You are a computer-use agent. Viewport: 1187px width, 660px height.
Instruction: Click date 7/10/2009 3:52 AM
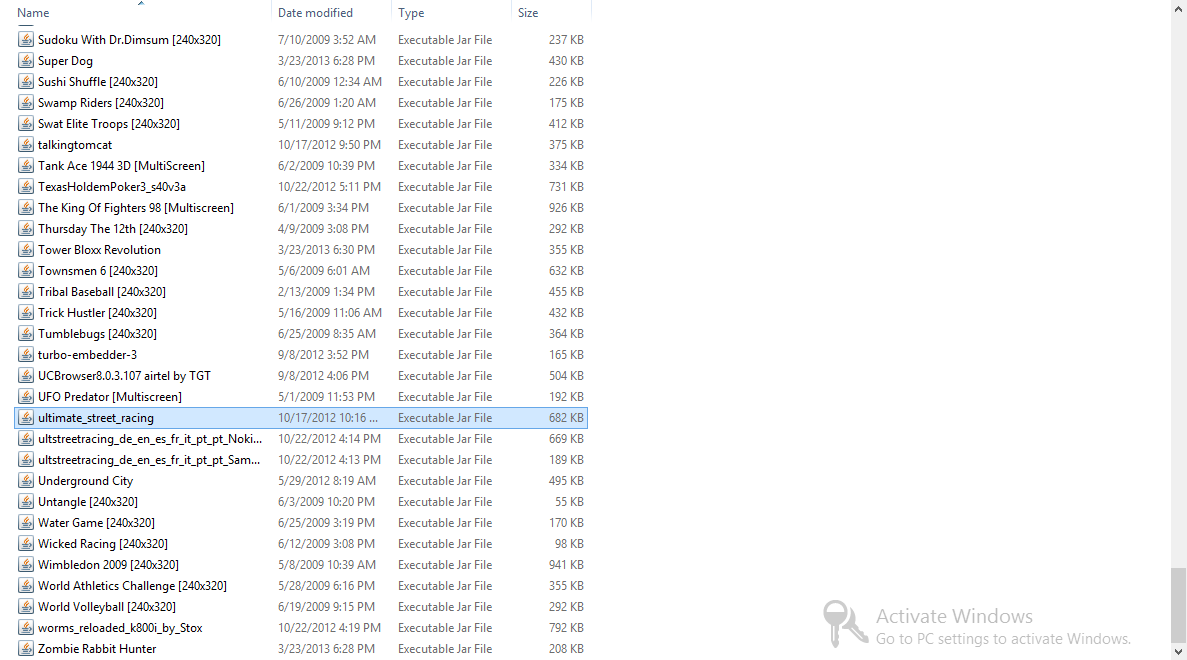tap(327, 39)
